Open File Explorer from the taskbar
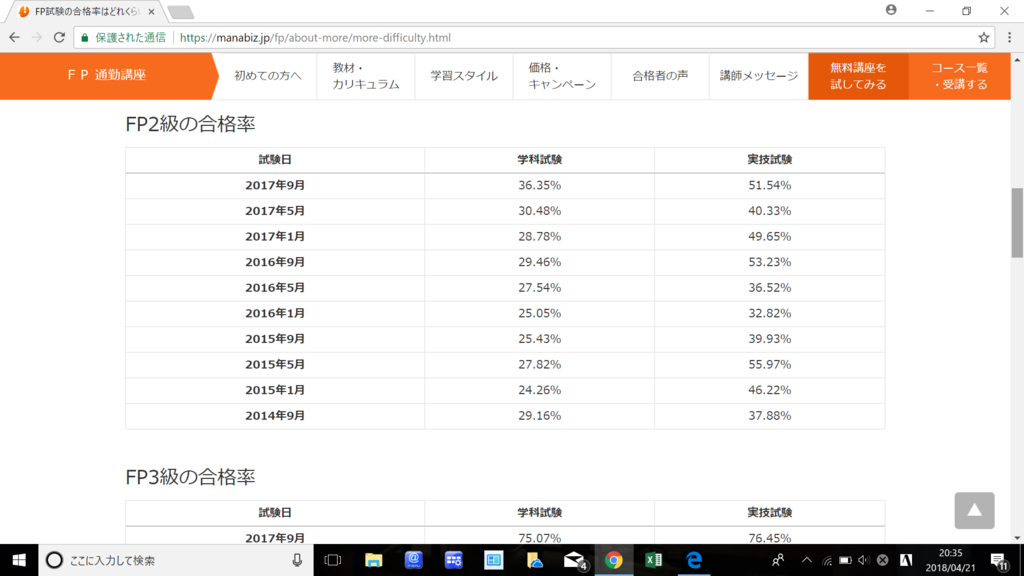 point(374,560)
